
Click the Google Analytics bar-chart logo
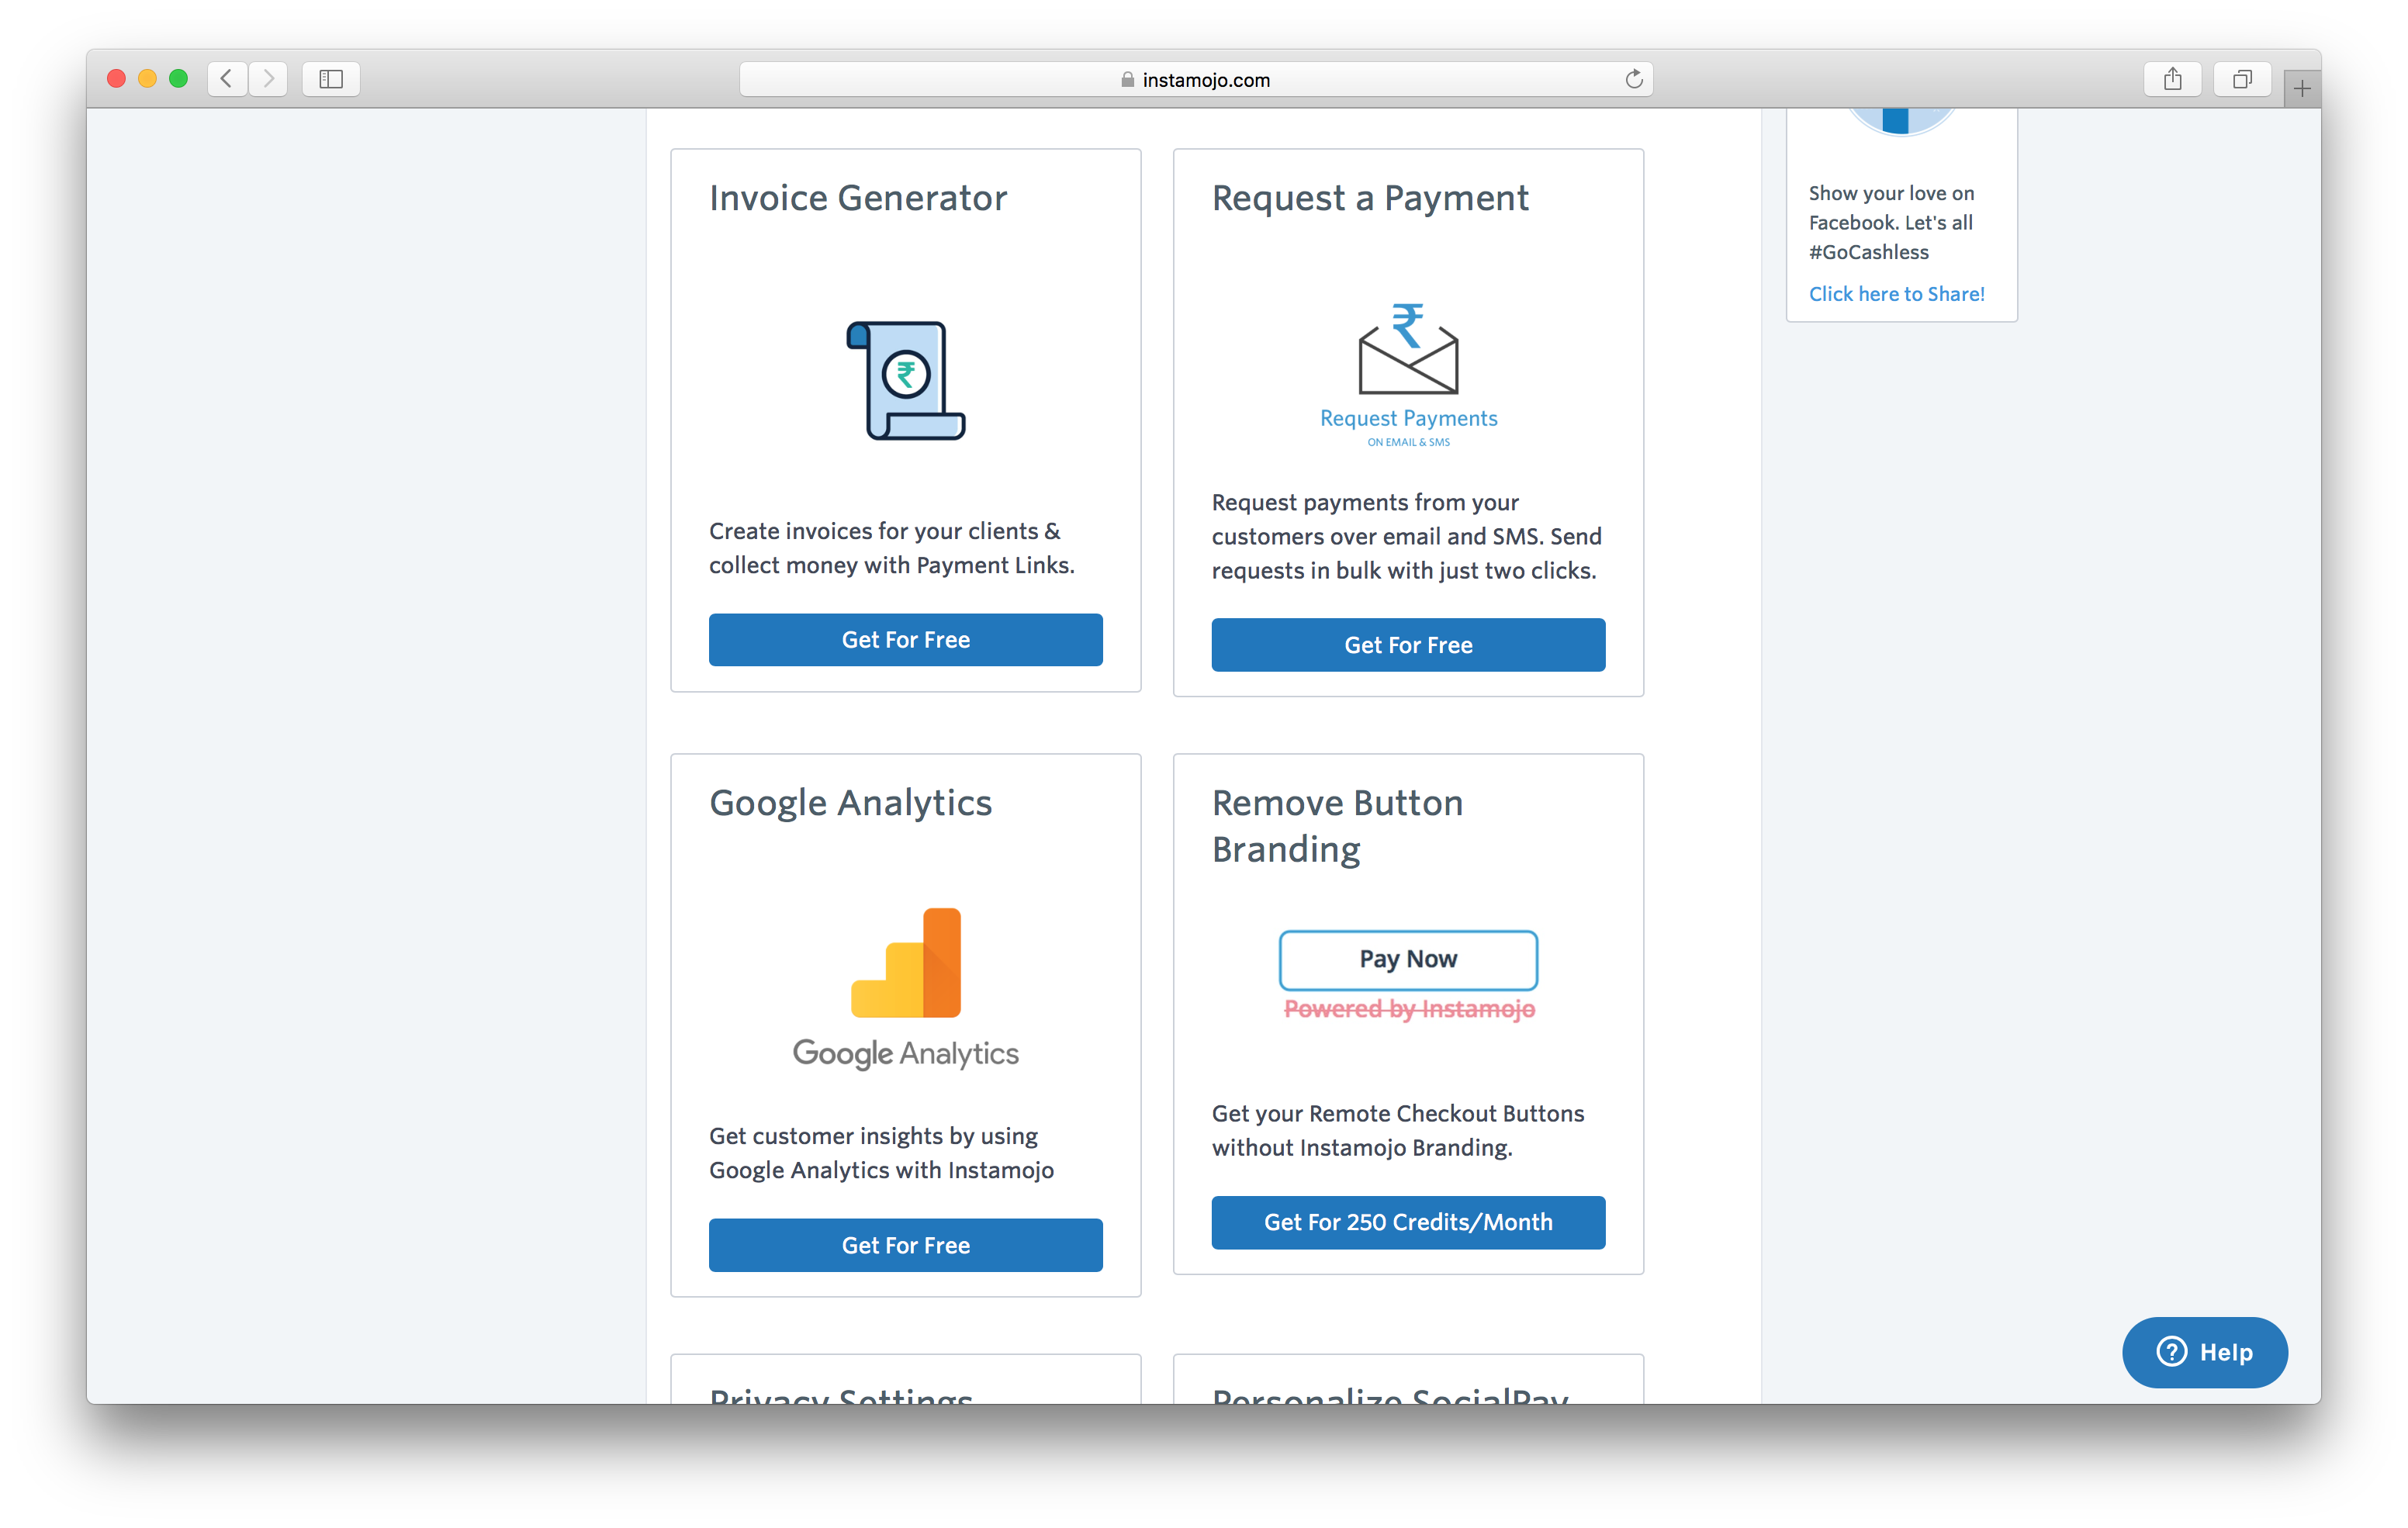pyautogui.click(x=906, y=962)
